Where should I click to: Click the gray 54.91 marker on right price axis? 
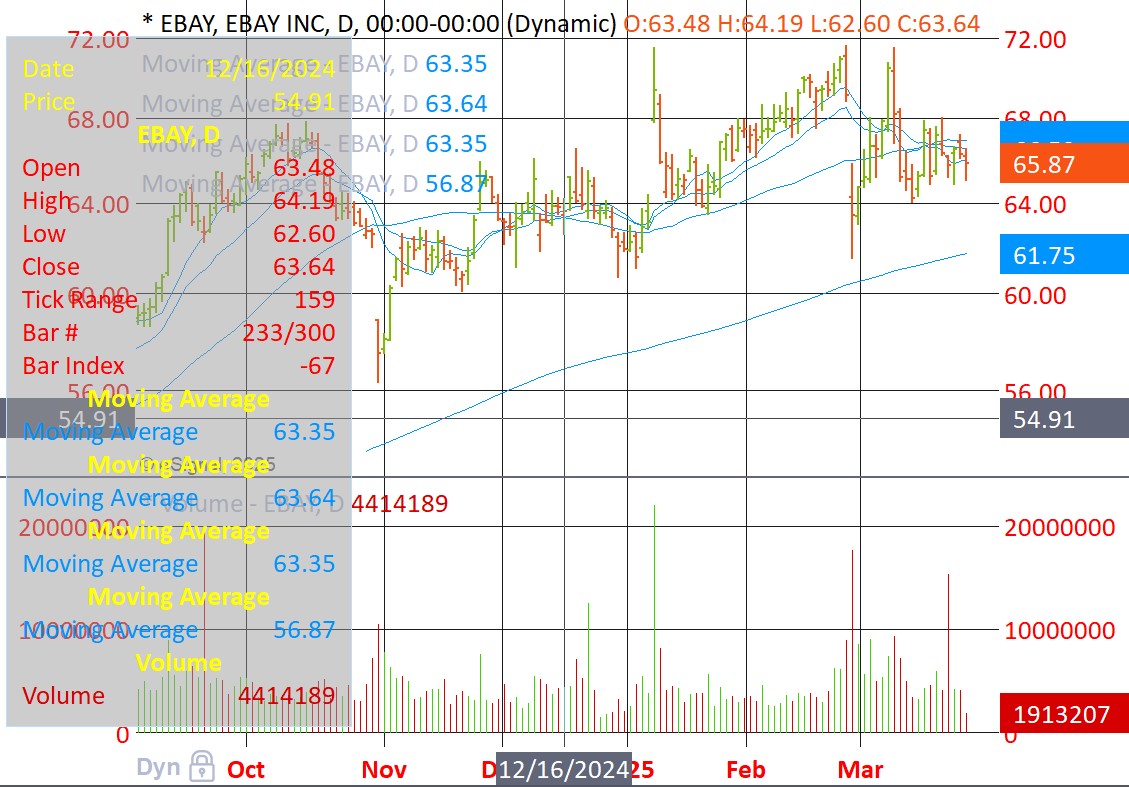(x=1064, y=418)
